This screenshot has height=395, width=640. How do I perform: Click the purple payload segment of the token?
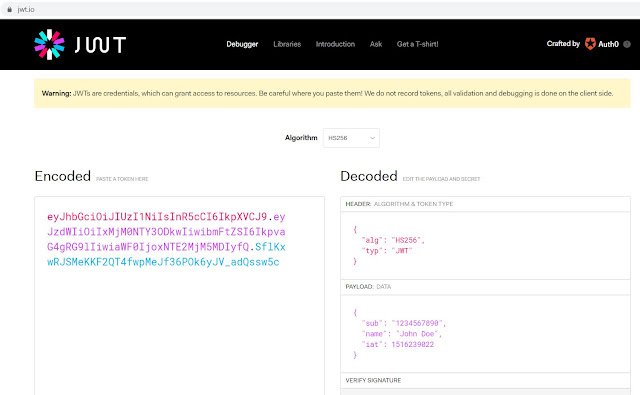tap(166, 232)
